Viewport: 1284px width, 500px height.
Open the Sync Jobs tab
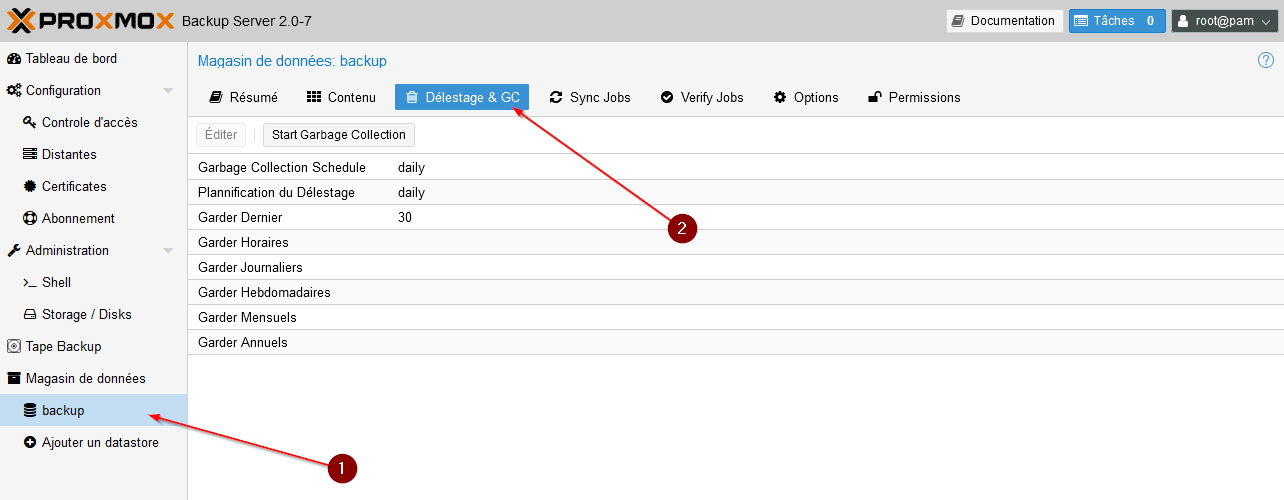click(590, 97)
